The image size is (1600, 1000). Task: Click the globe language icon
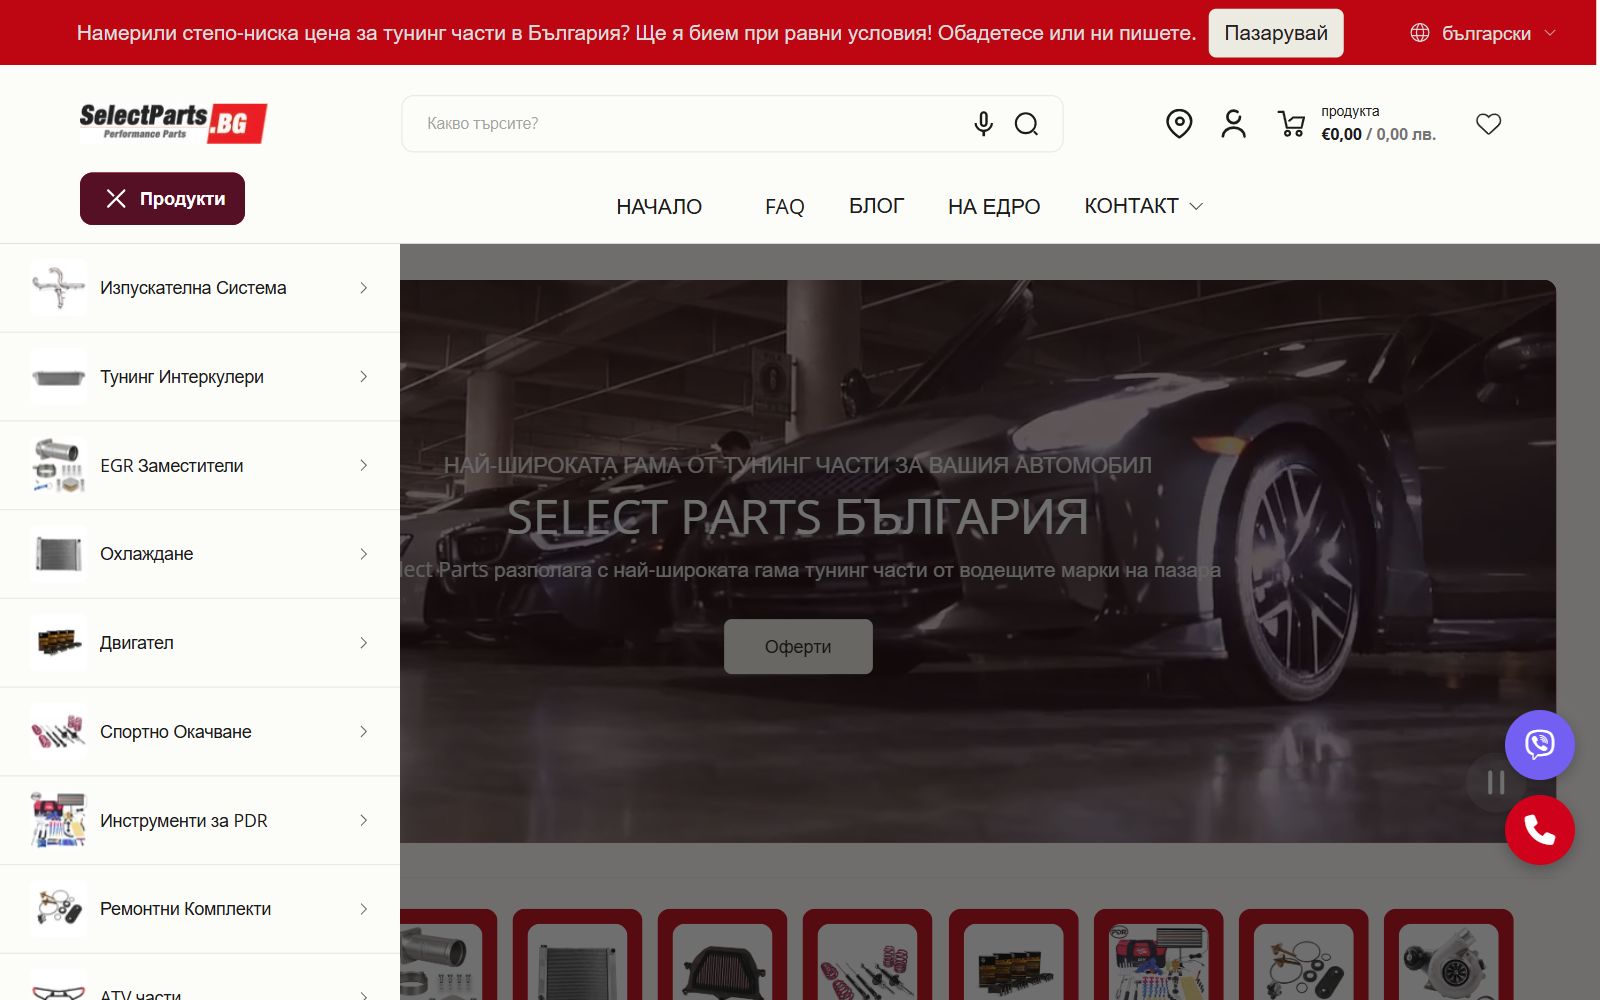click(x=1419, y=33)
